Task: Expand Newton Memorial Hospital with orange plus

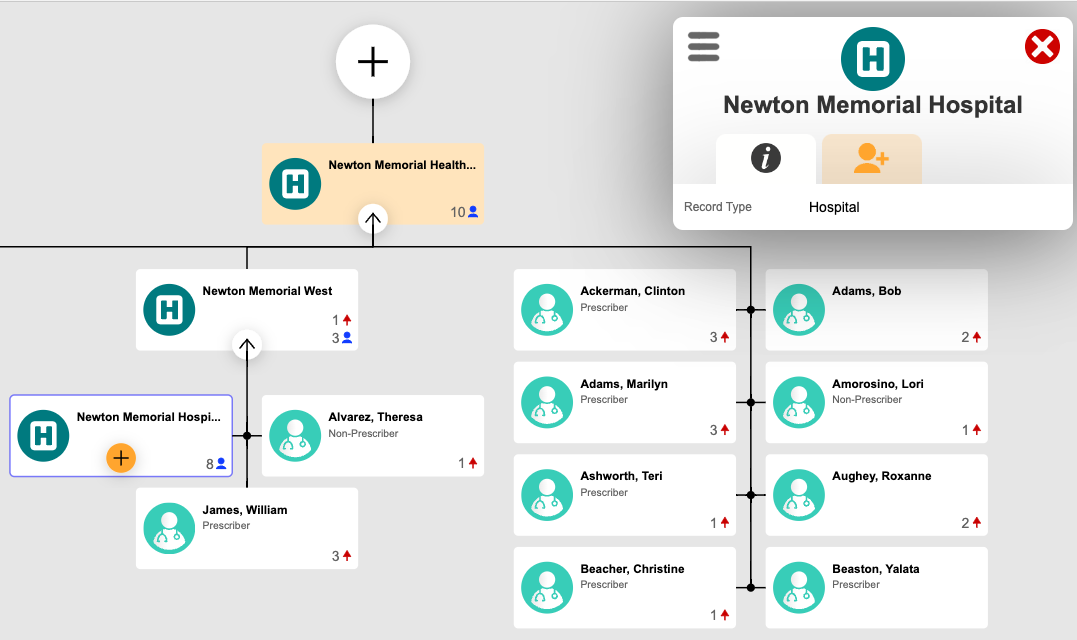Action: tap(121, 458)
